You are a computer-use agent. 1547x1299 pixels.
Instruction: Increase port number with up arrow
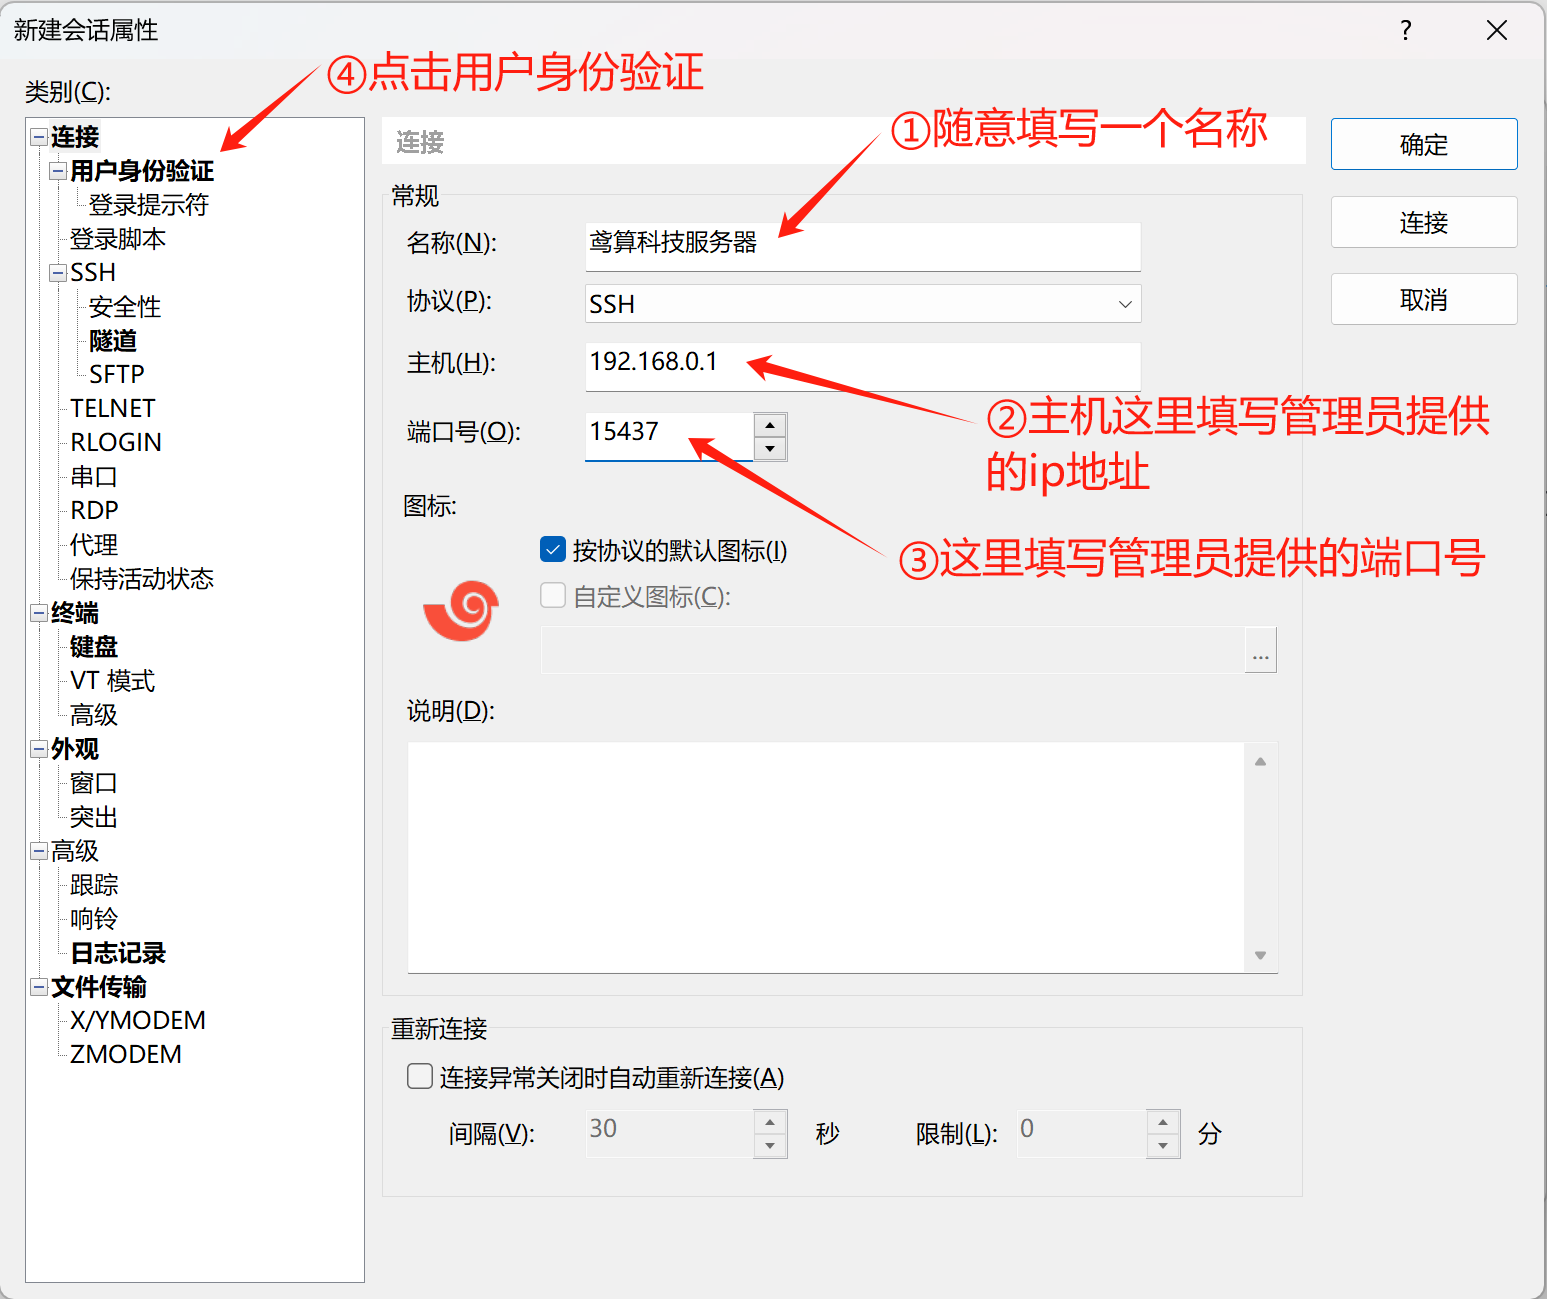(x=769, y=425)
